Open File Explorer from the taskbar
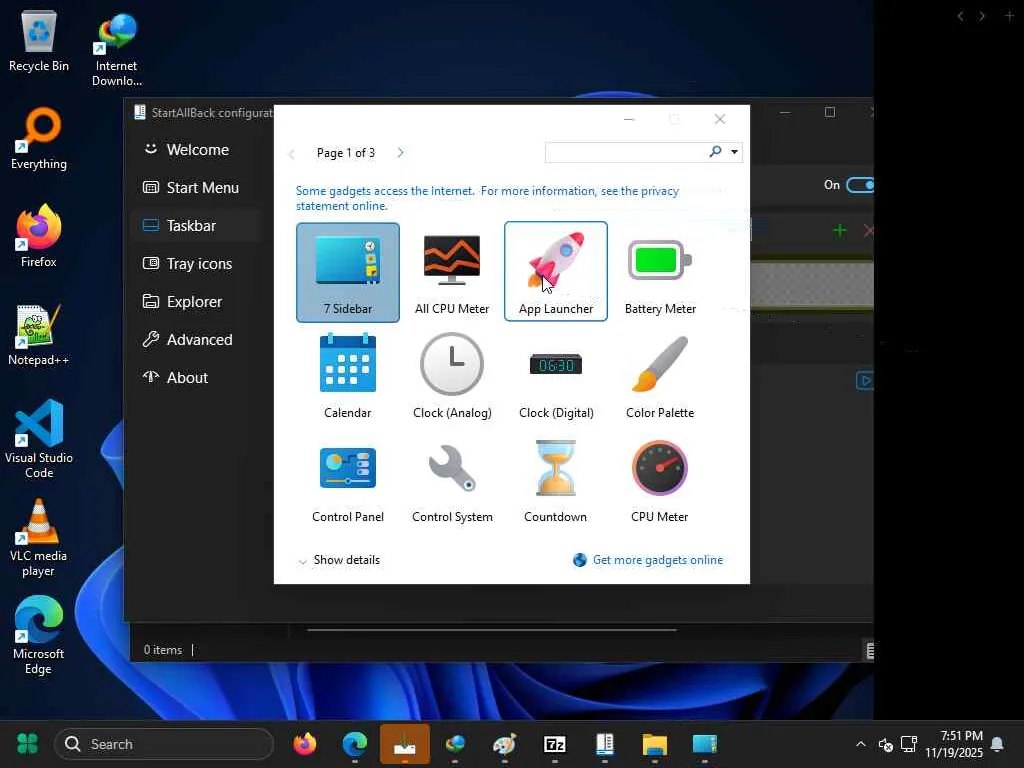The image size is (1024, 768). tap(654, 744)
